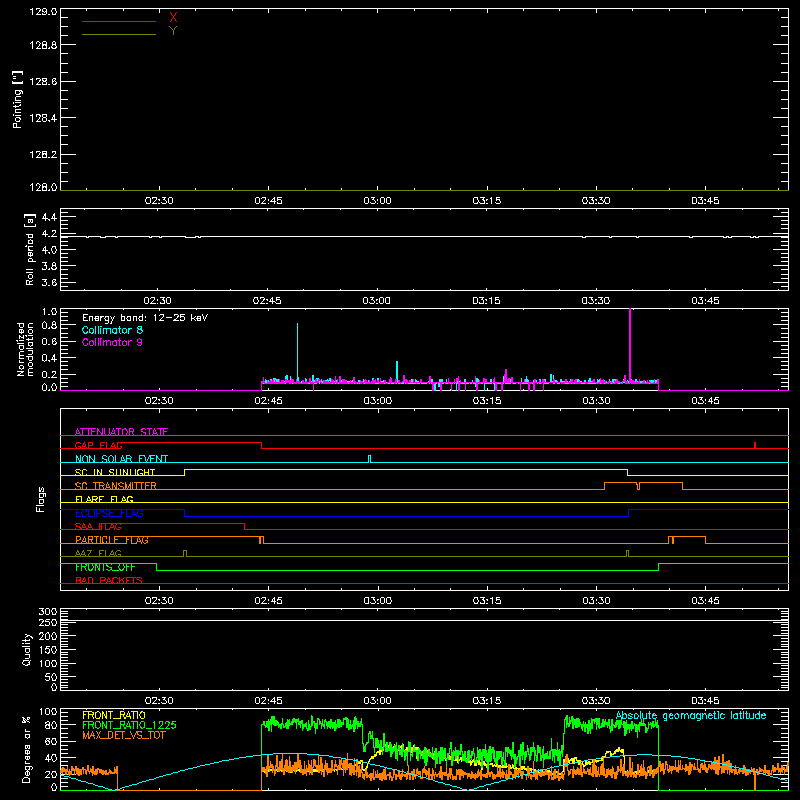
Task: Select the BAD_PACKETS flag label
Action: click(x=109, y=581)
